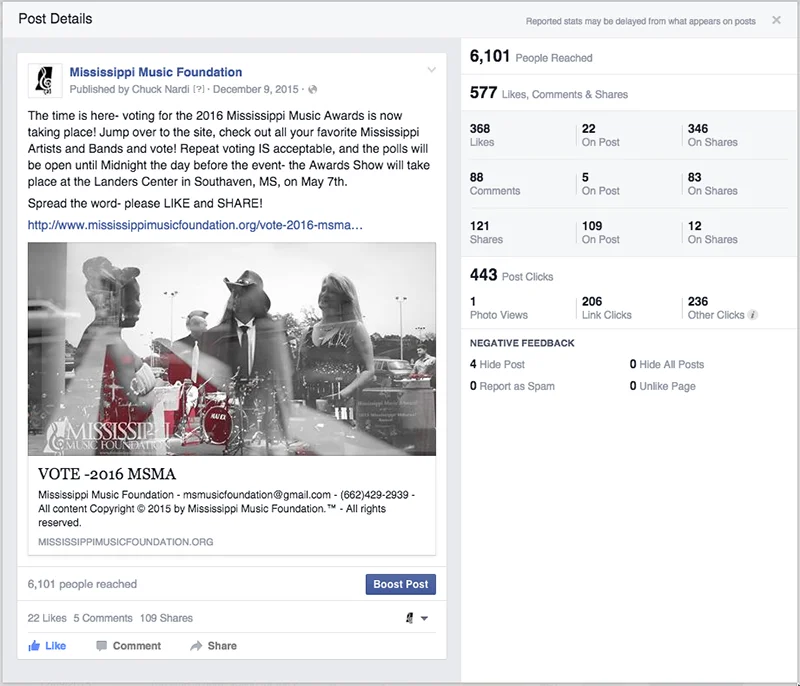This screenshot has width=800, height=686.
Task: Open the post options chevron menu
Action: coord(431,70)
